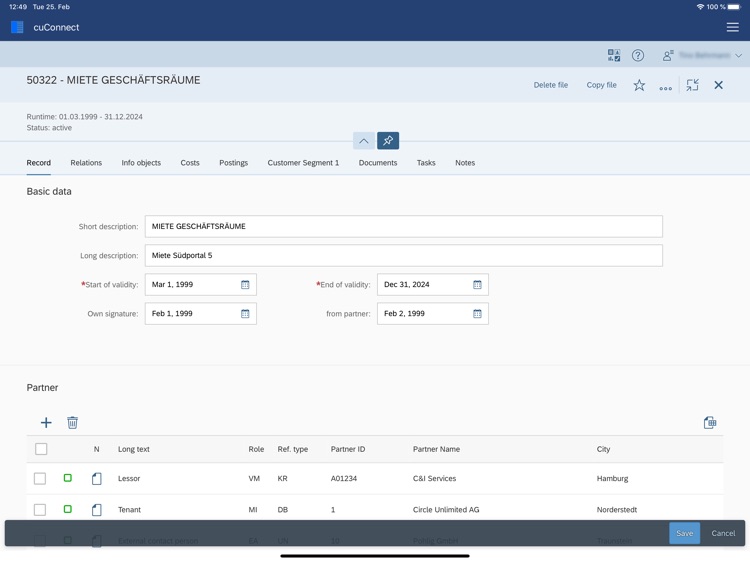Click into the Long description field
This screenshot has width=750, height=562.
404,255
